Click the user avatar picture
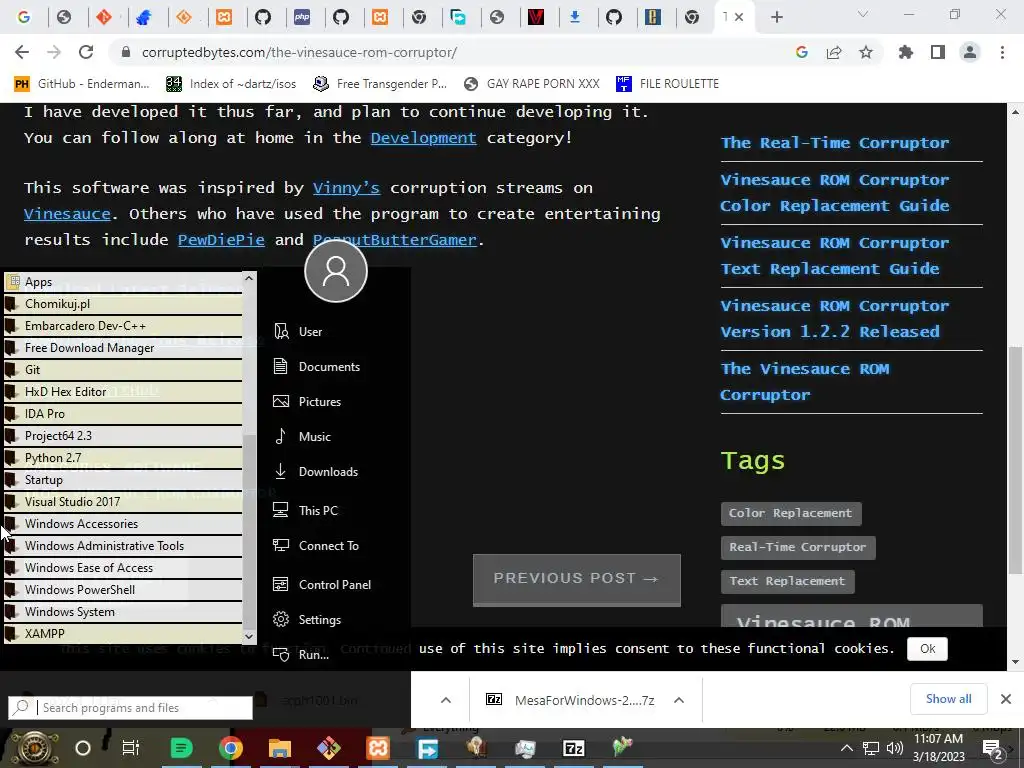The image size is (1024, 768). click(336, 271)
